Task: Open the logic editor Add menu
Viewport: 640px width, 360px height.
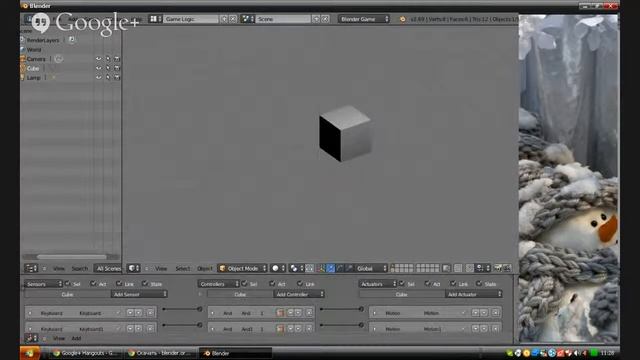Action: [x=76, y=338]
